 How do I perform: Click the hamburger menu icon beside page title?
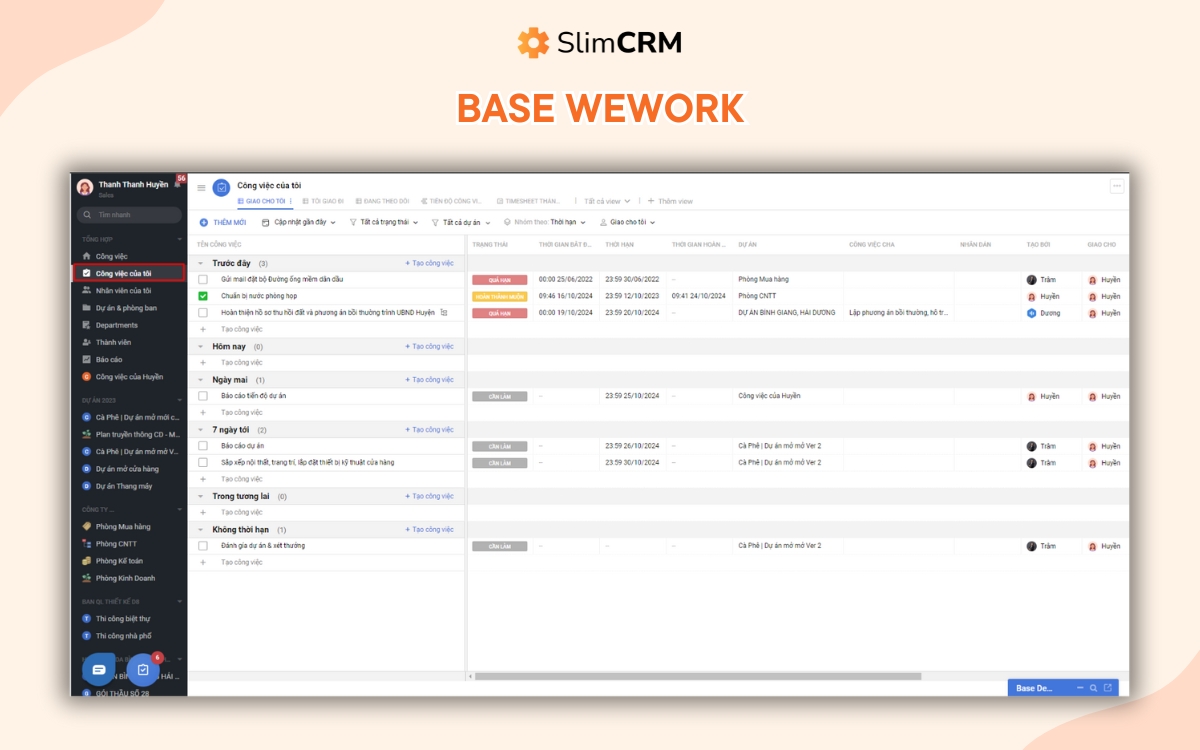[201, 187]
